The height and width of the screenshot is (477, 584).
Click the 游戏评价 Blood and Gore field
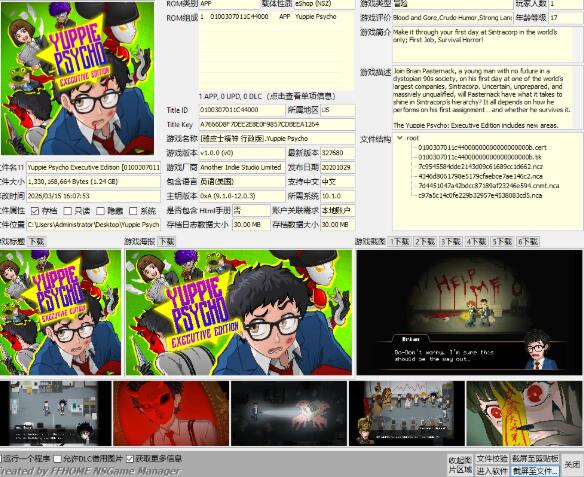(453, 18)
